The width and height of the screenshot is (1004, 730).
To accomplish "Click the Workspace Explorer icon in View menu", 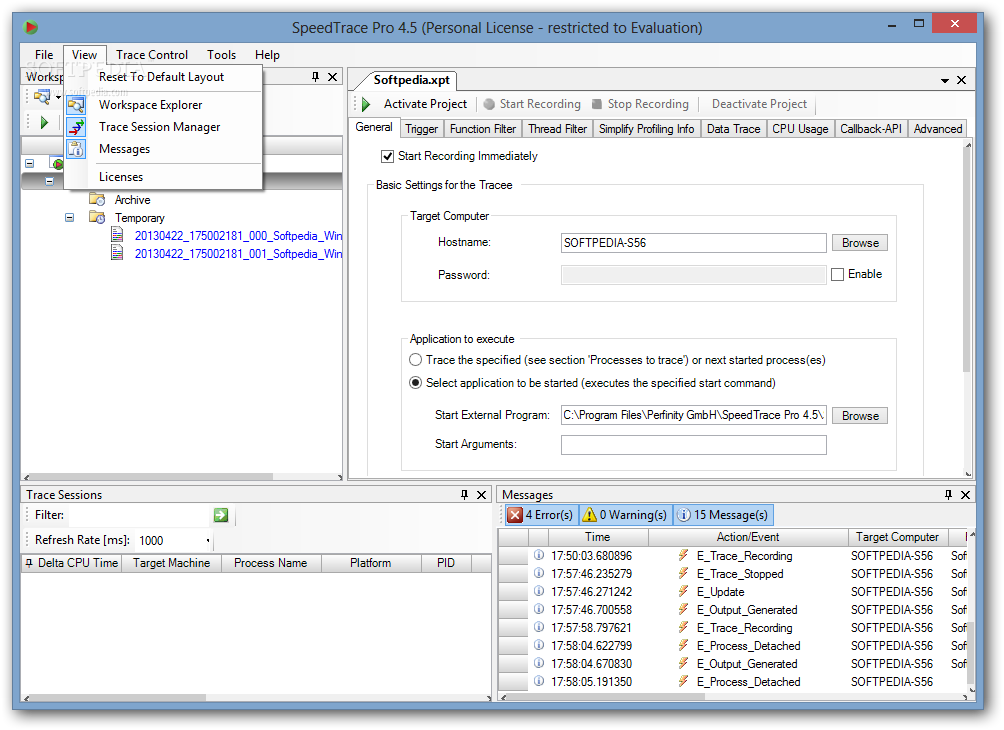I will click(76, 105).
